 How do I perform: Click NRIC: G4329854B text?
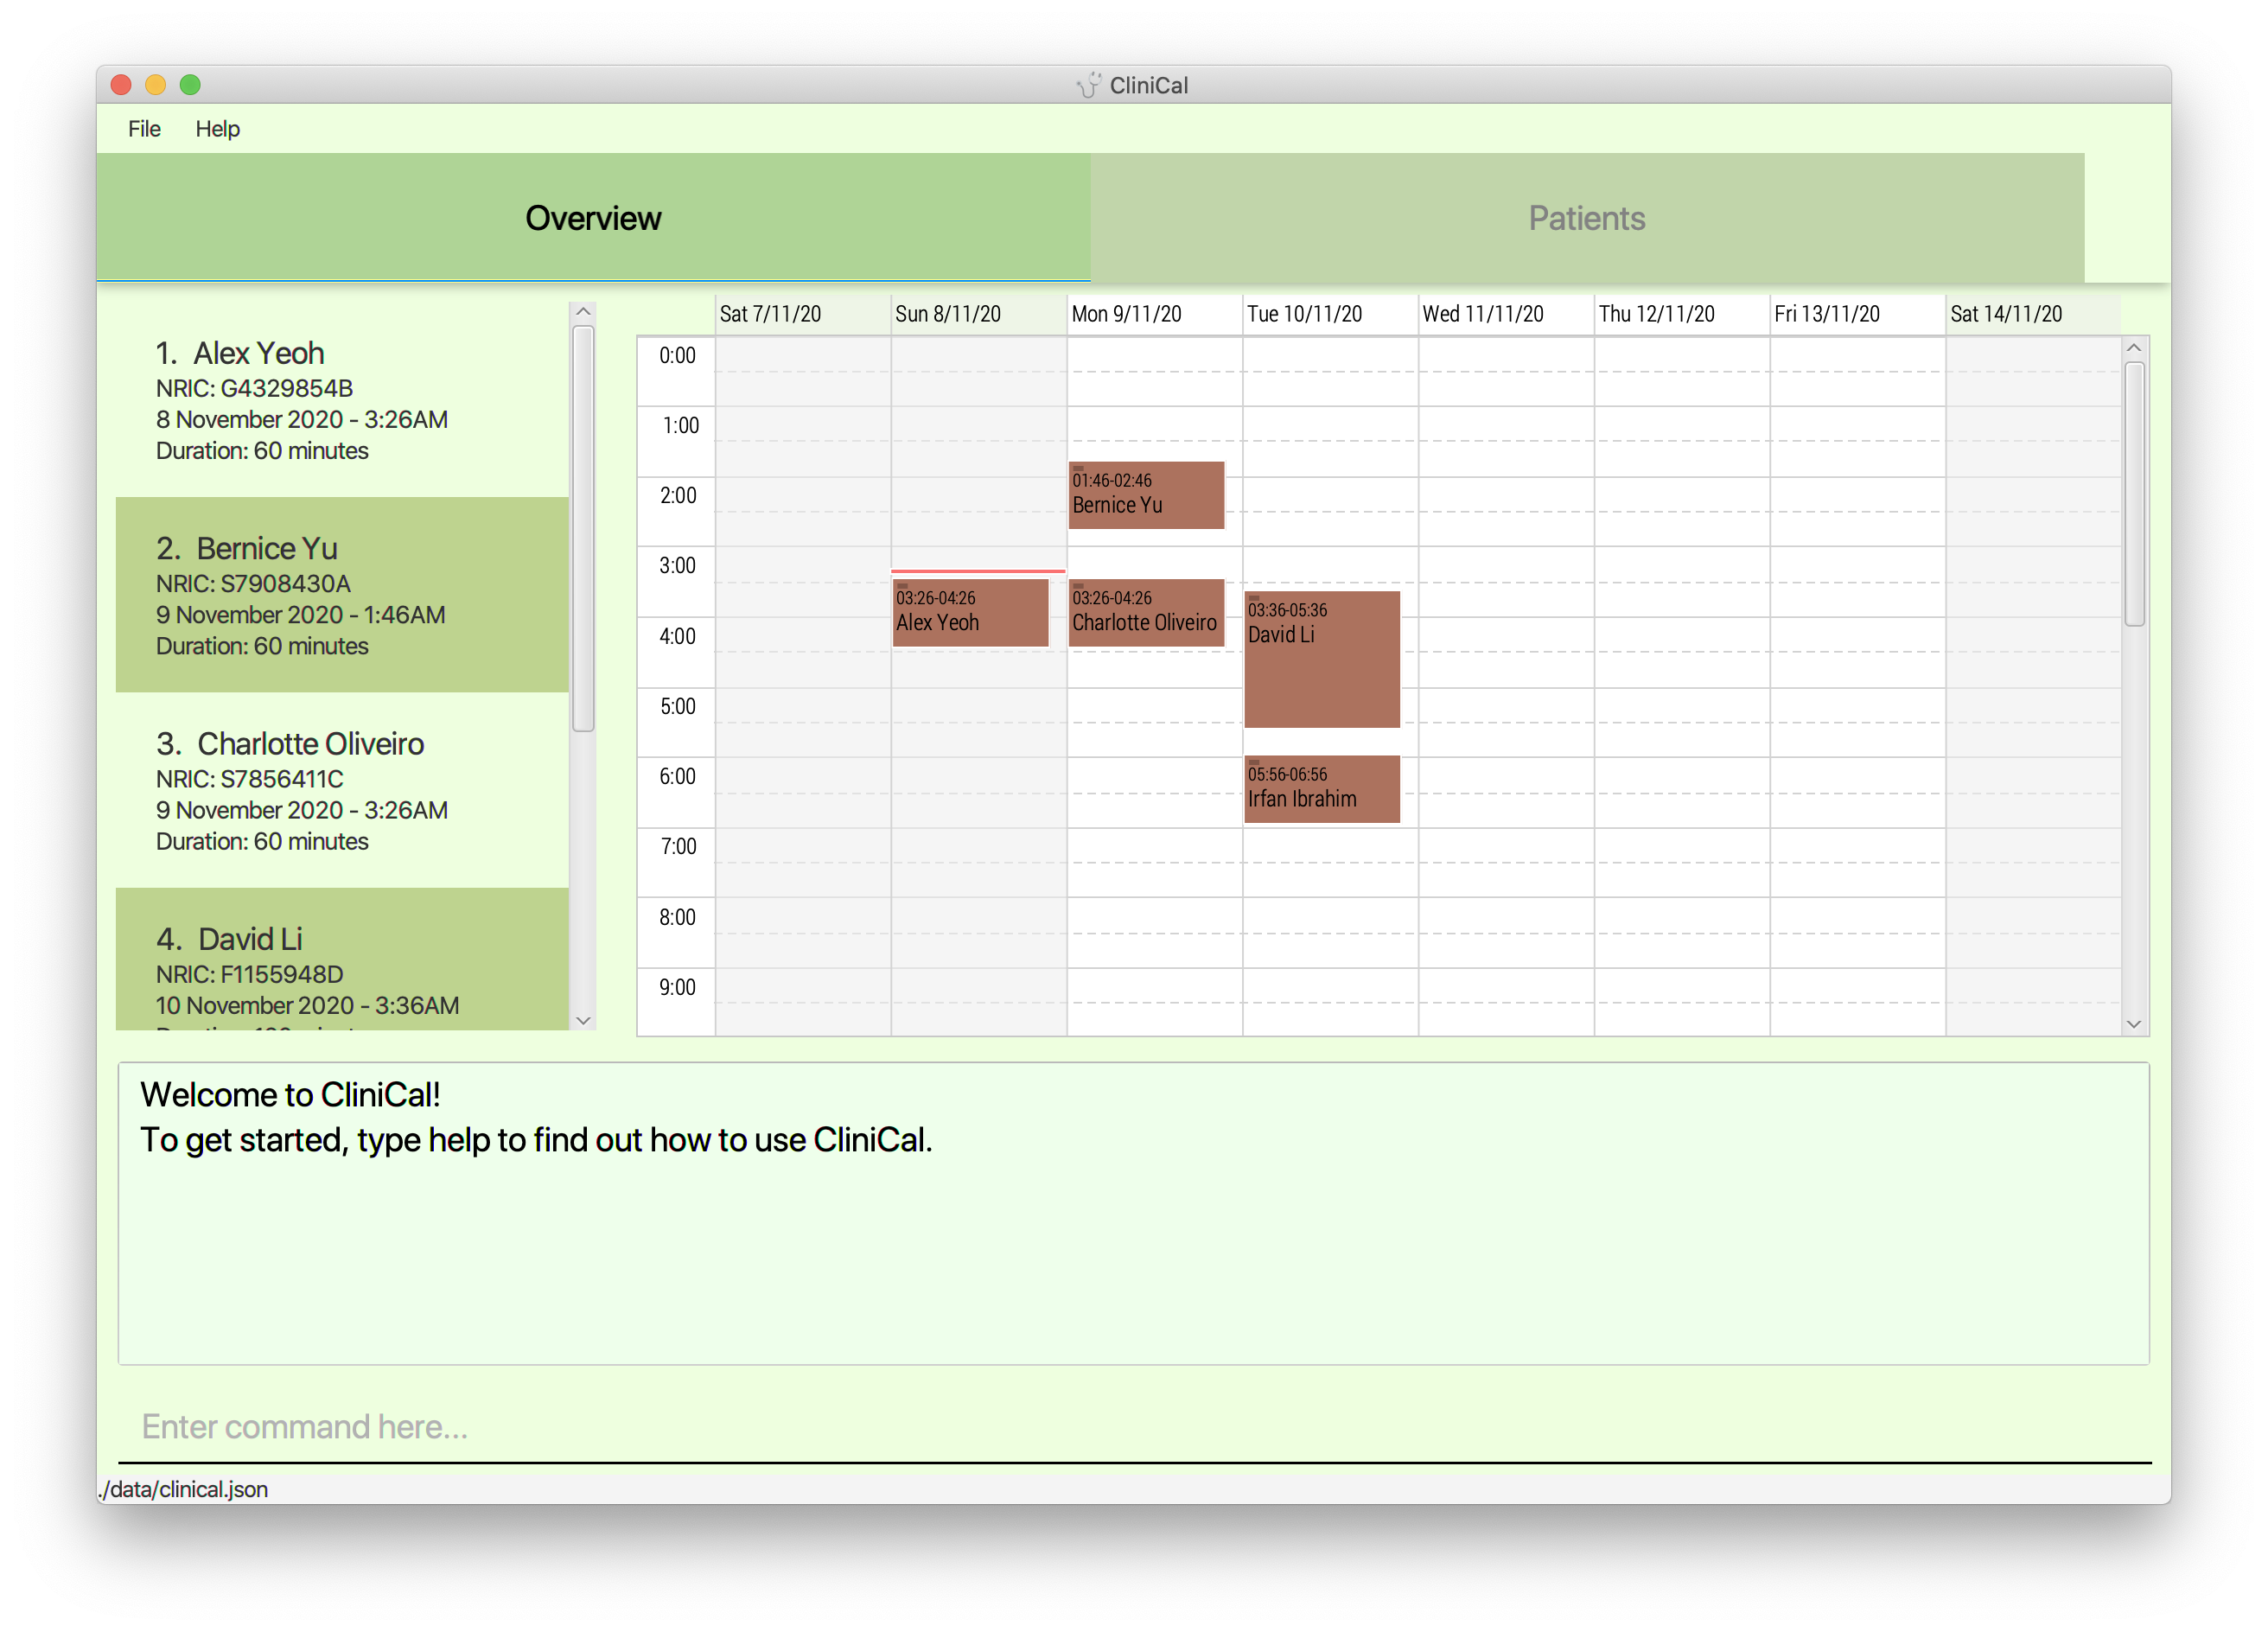[x=254, y=388]
